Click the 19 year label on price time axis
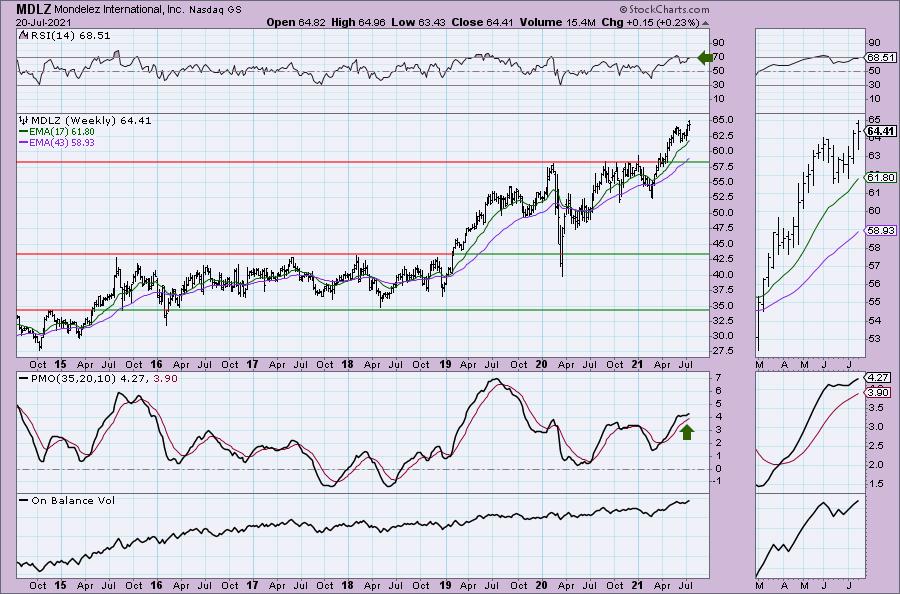Viewport: 900px width, 594px height. [x=445, y=364]
